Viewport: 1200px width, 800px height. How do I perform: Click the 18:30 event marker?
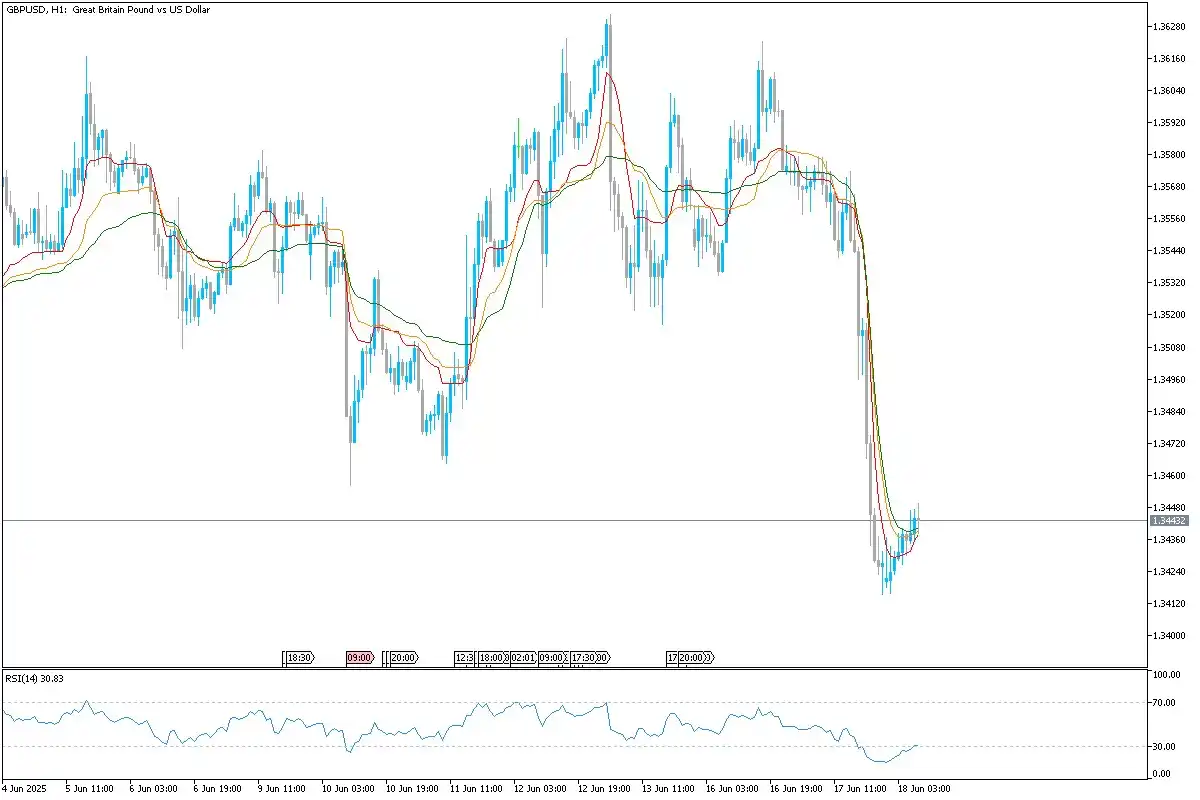coord(299,658)
